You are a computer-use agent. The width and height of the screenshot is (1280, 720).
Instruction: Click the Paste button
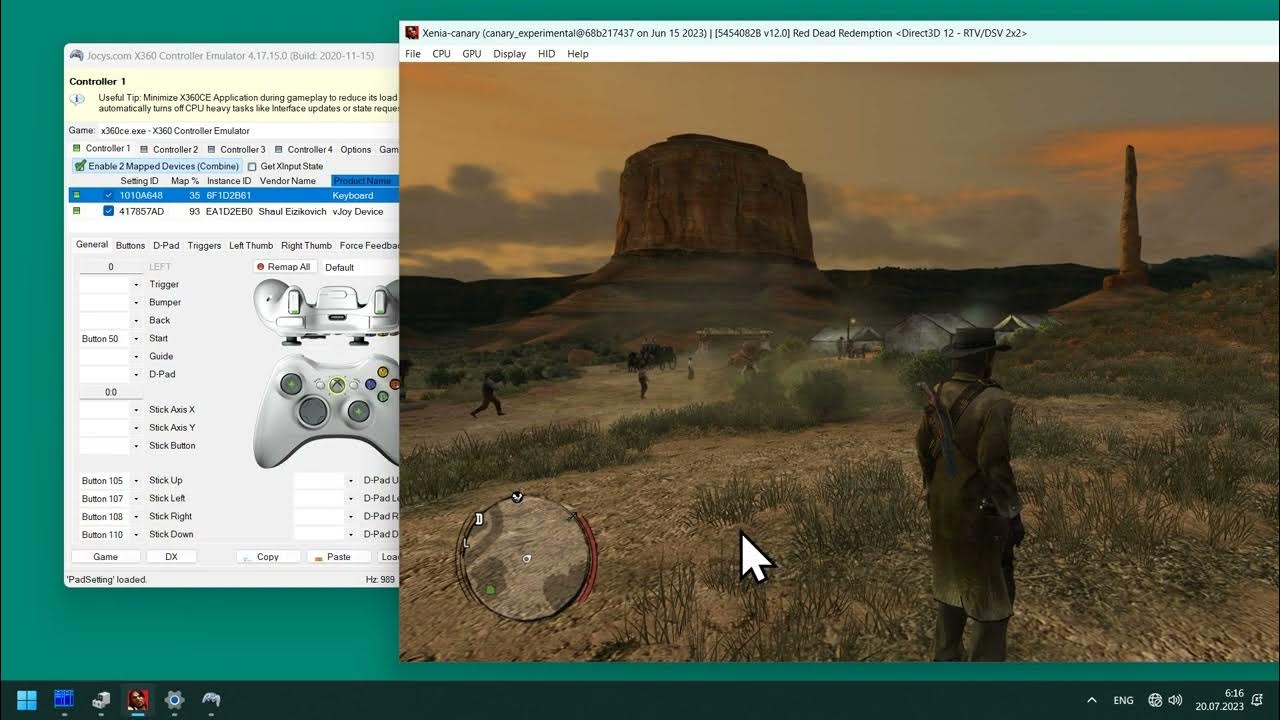click(x=339, y=557)
